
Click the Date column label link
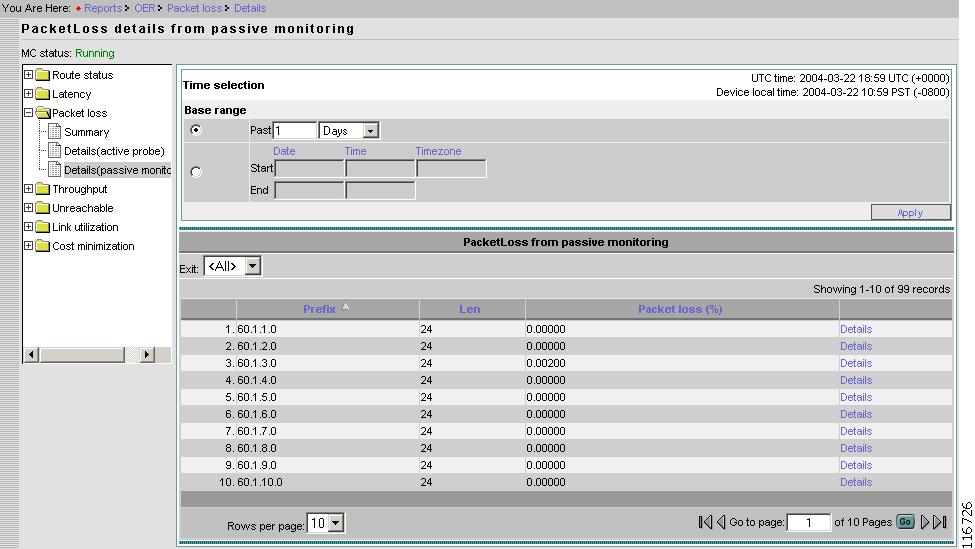pyautogui.click(x=284, y=151)
